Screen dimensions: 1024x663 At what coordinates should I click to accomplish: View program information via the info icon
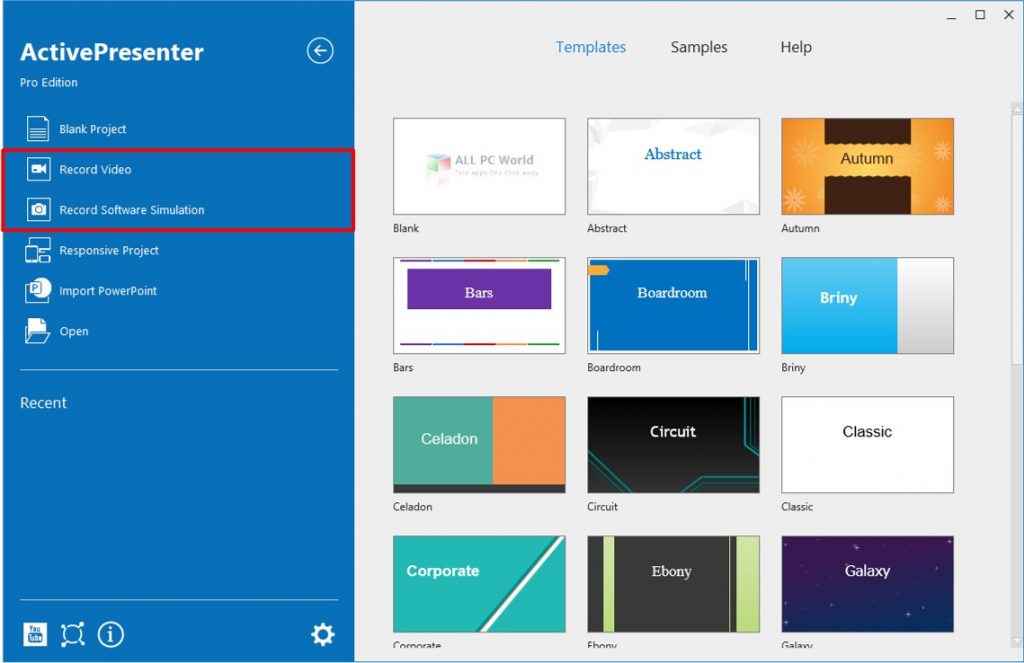coord(110,634)
